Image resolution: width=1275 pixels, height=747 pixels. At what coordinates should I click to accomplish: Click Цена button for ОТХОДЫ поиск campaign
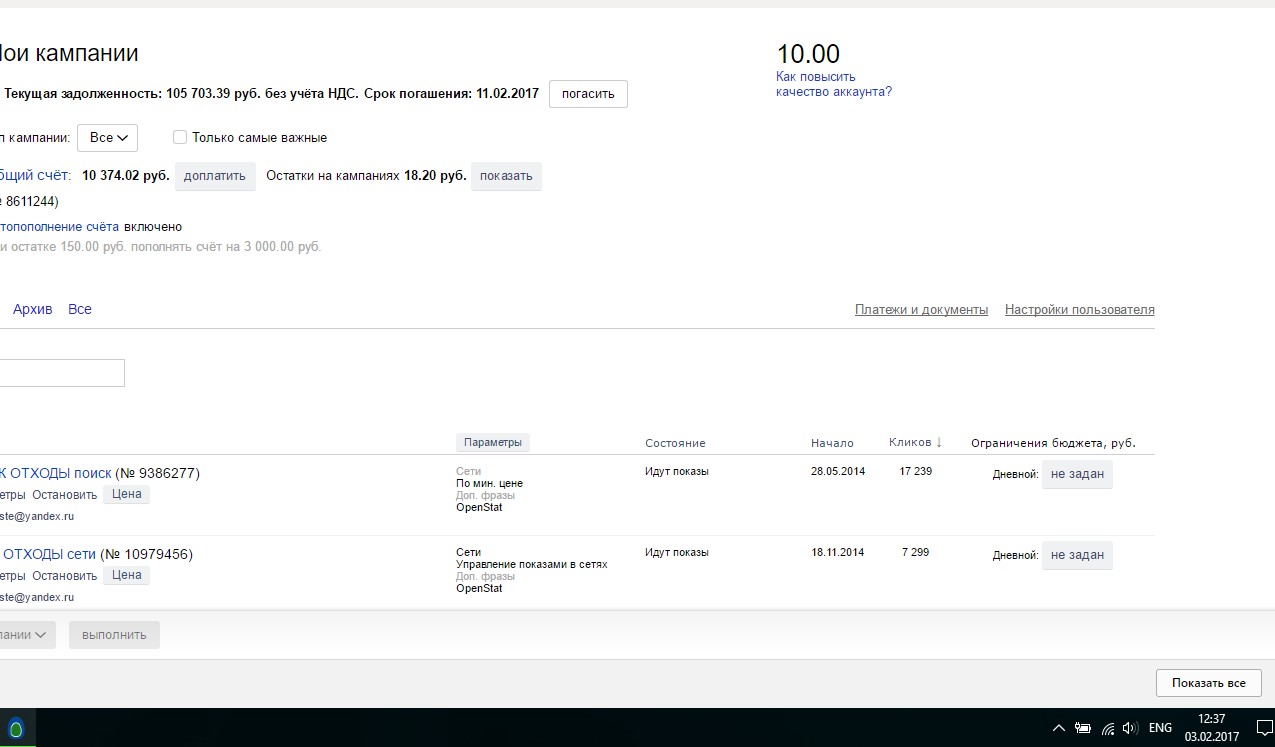127,494
